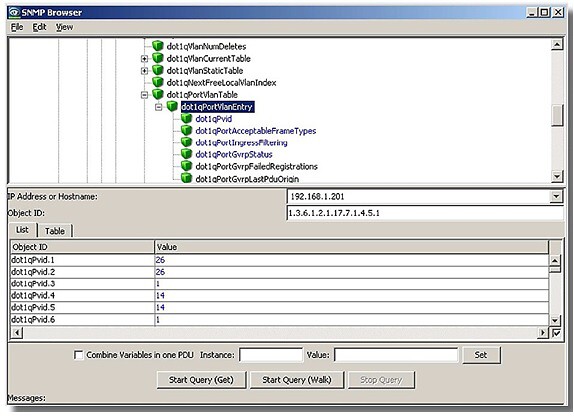Enable Combine Variables in one PDU checkbox
574x416 pixels.
coord(78,355)
